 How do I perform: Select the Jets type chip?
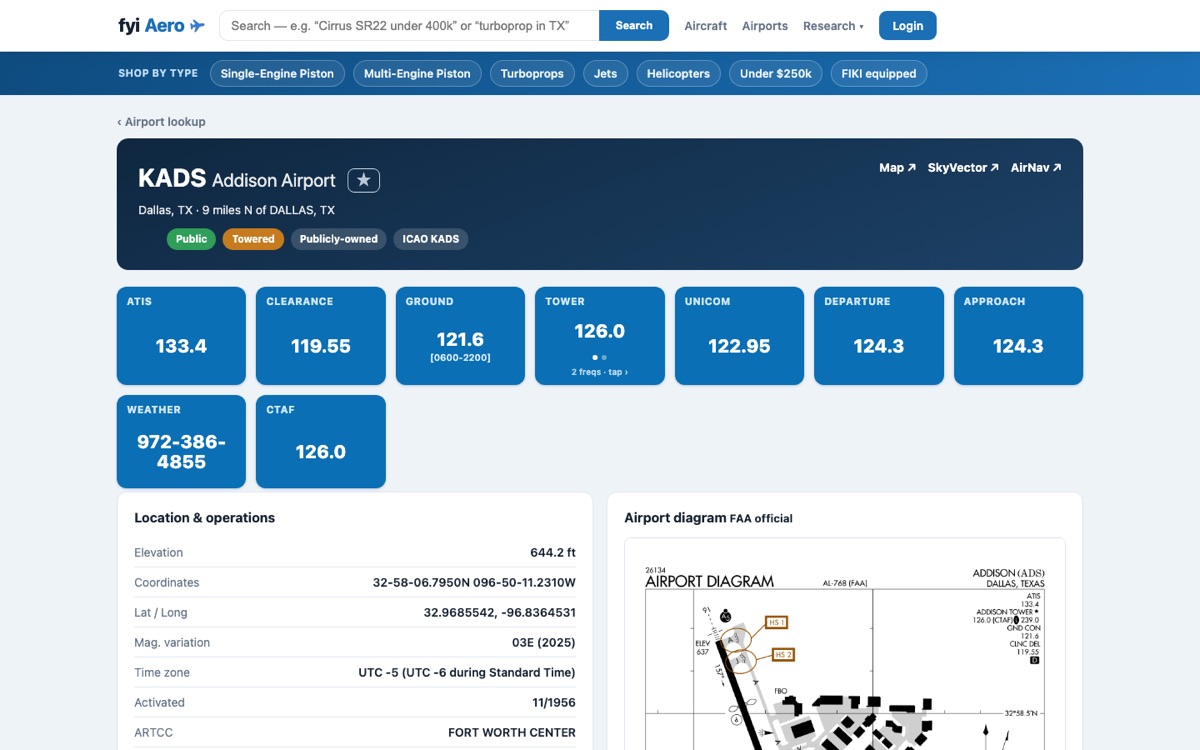coord(606,73)
